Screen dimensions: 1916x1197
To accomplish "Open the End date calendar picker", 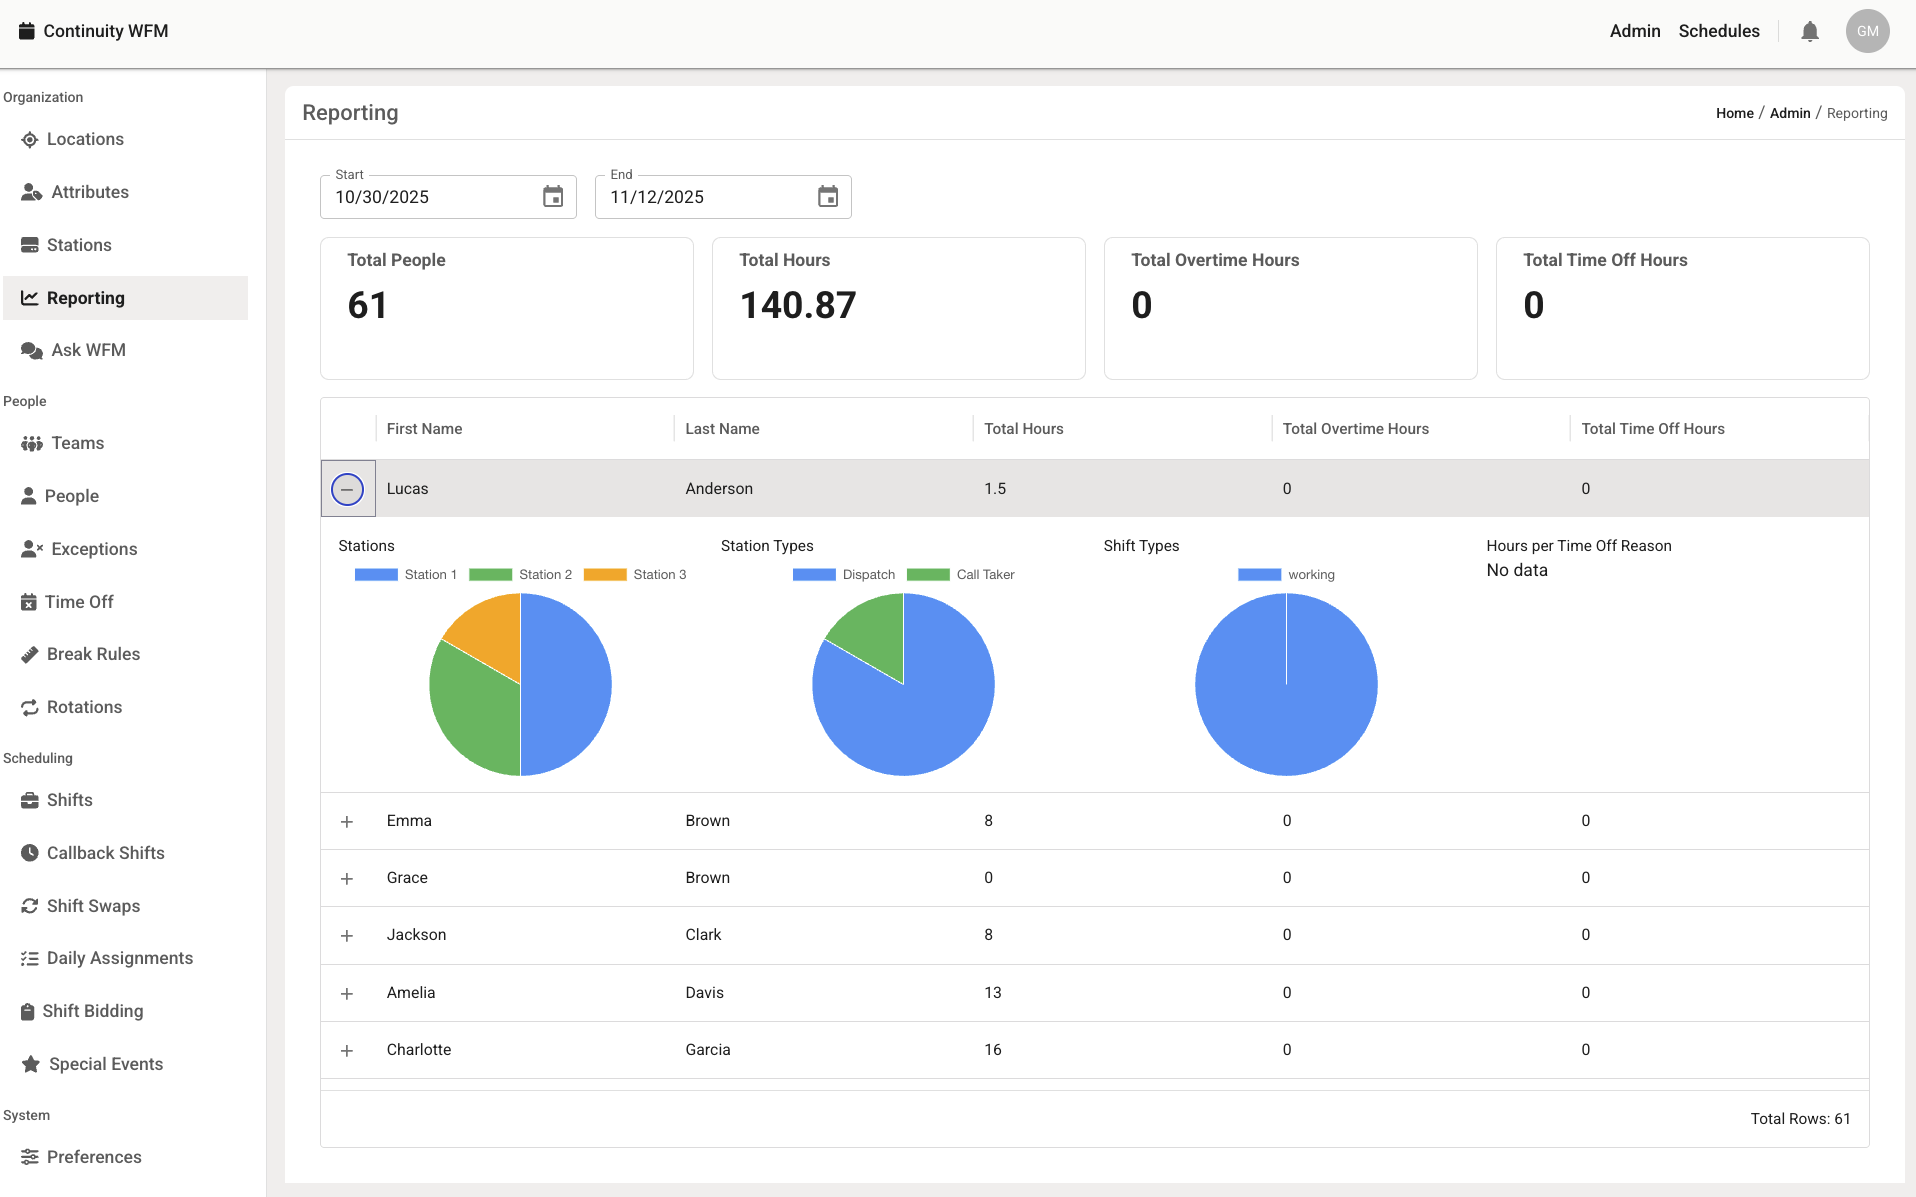I will click(x=828, y=197).
